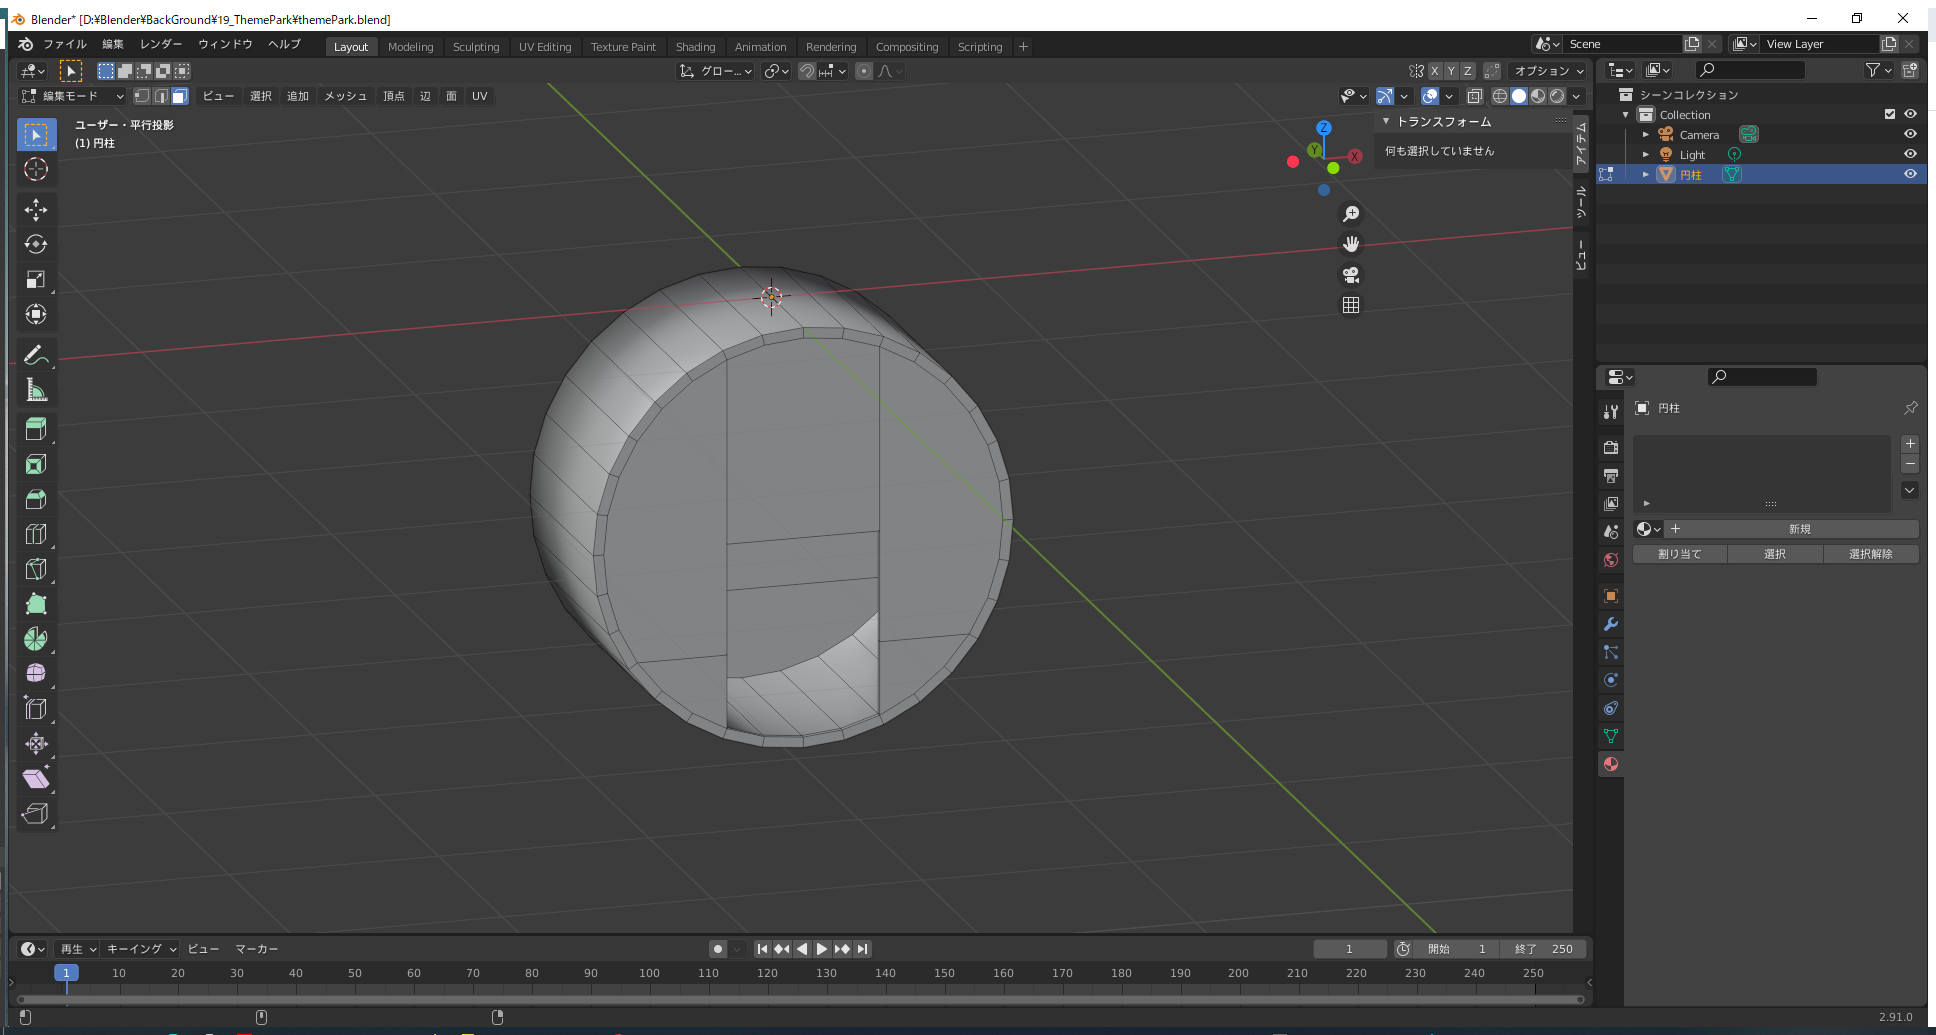1936x1035 pixels.
Task: Toggle snapping magnet
Action: [807, 71]
